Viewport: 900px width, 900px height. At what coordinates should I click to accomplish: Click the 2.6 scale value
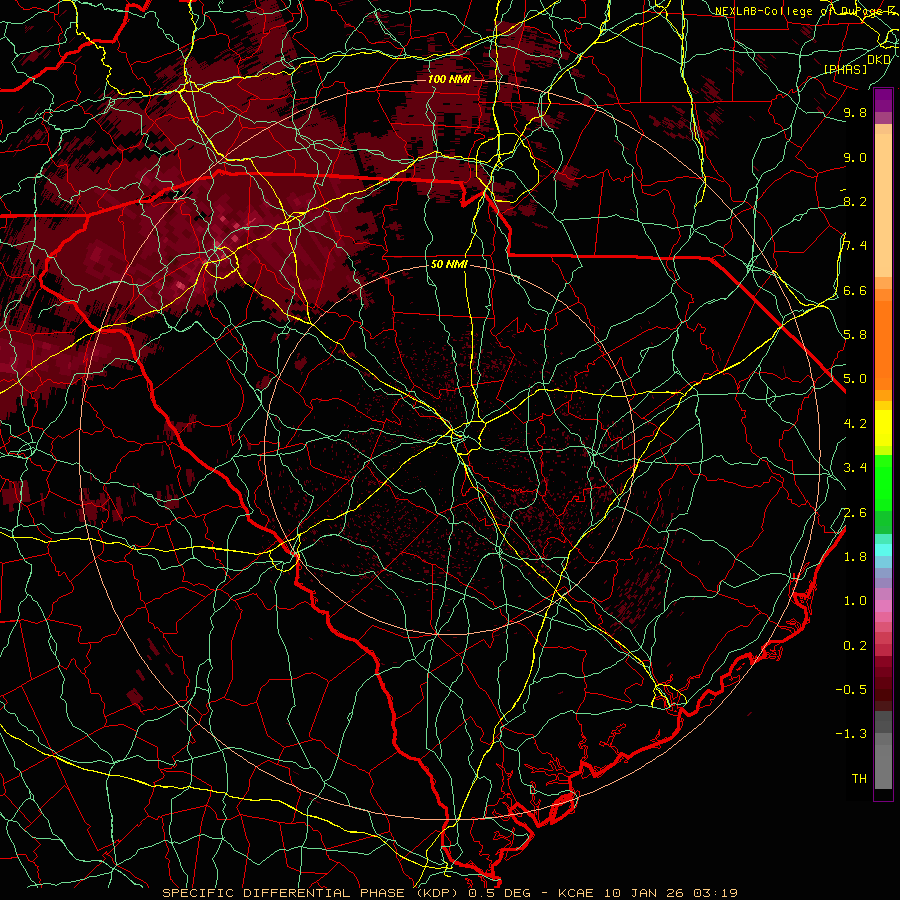click(x=855, y=513)
